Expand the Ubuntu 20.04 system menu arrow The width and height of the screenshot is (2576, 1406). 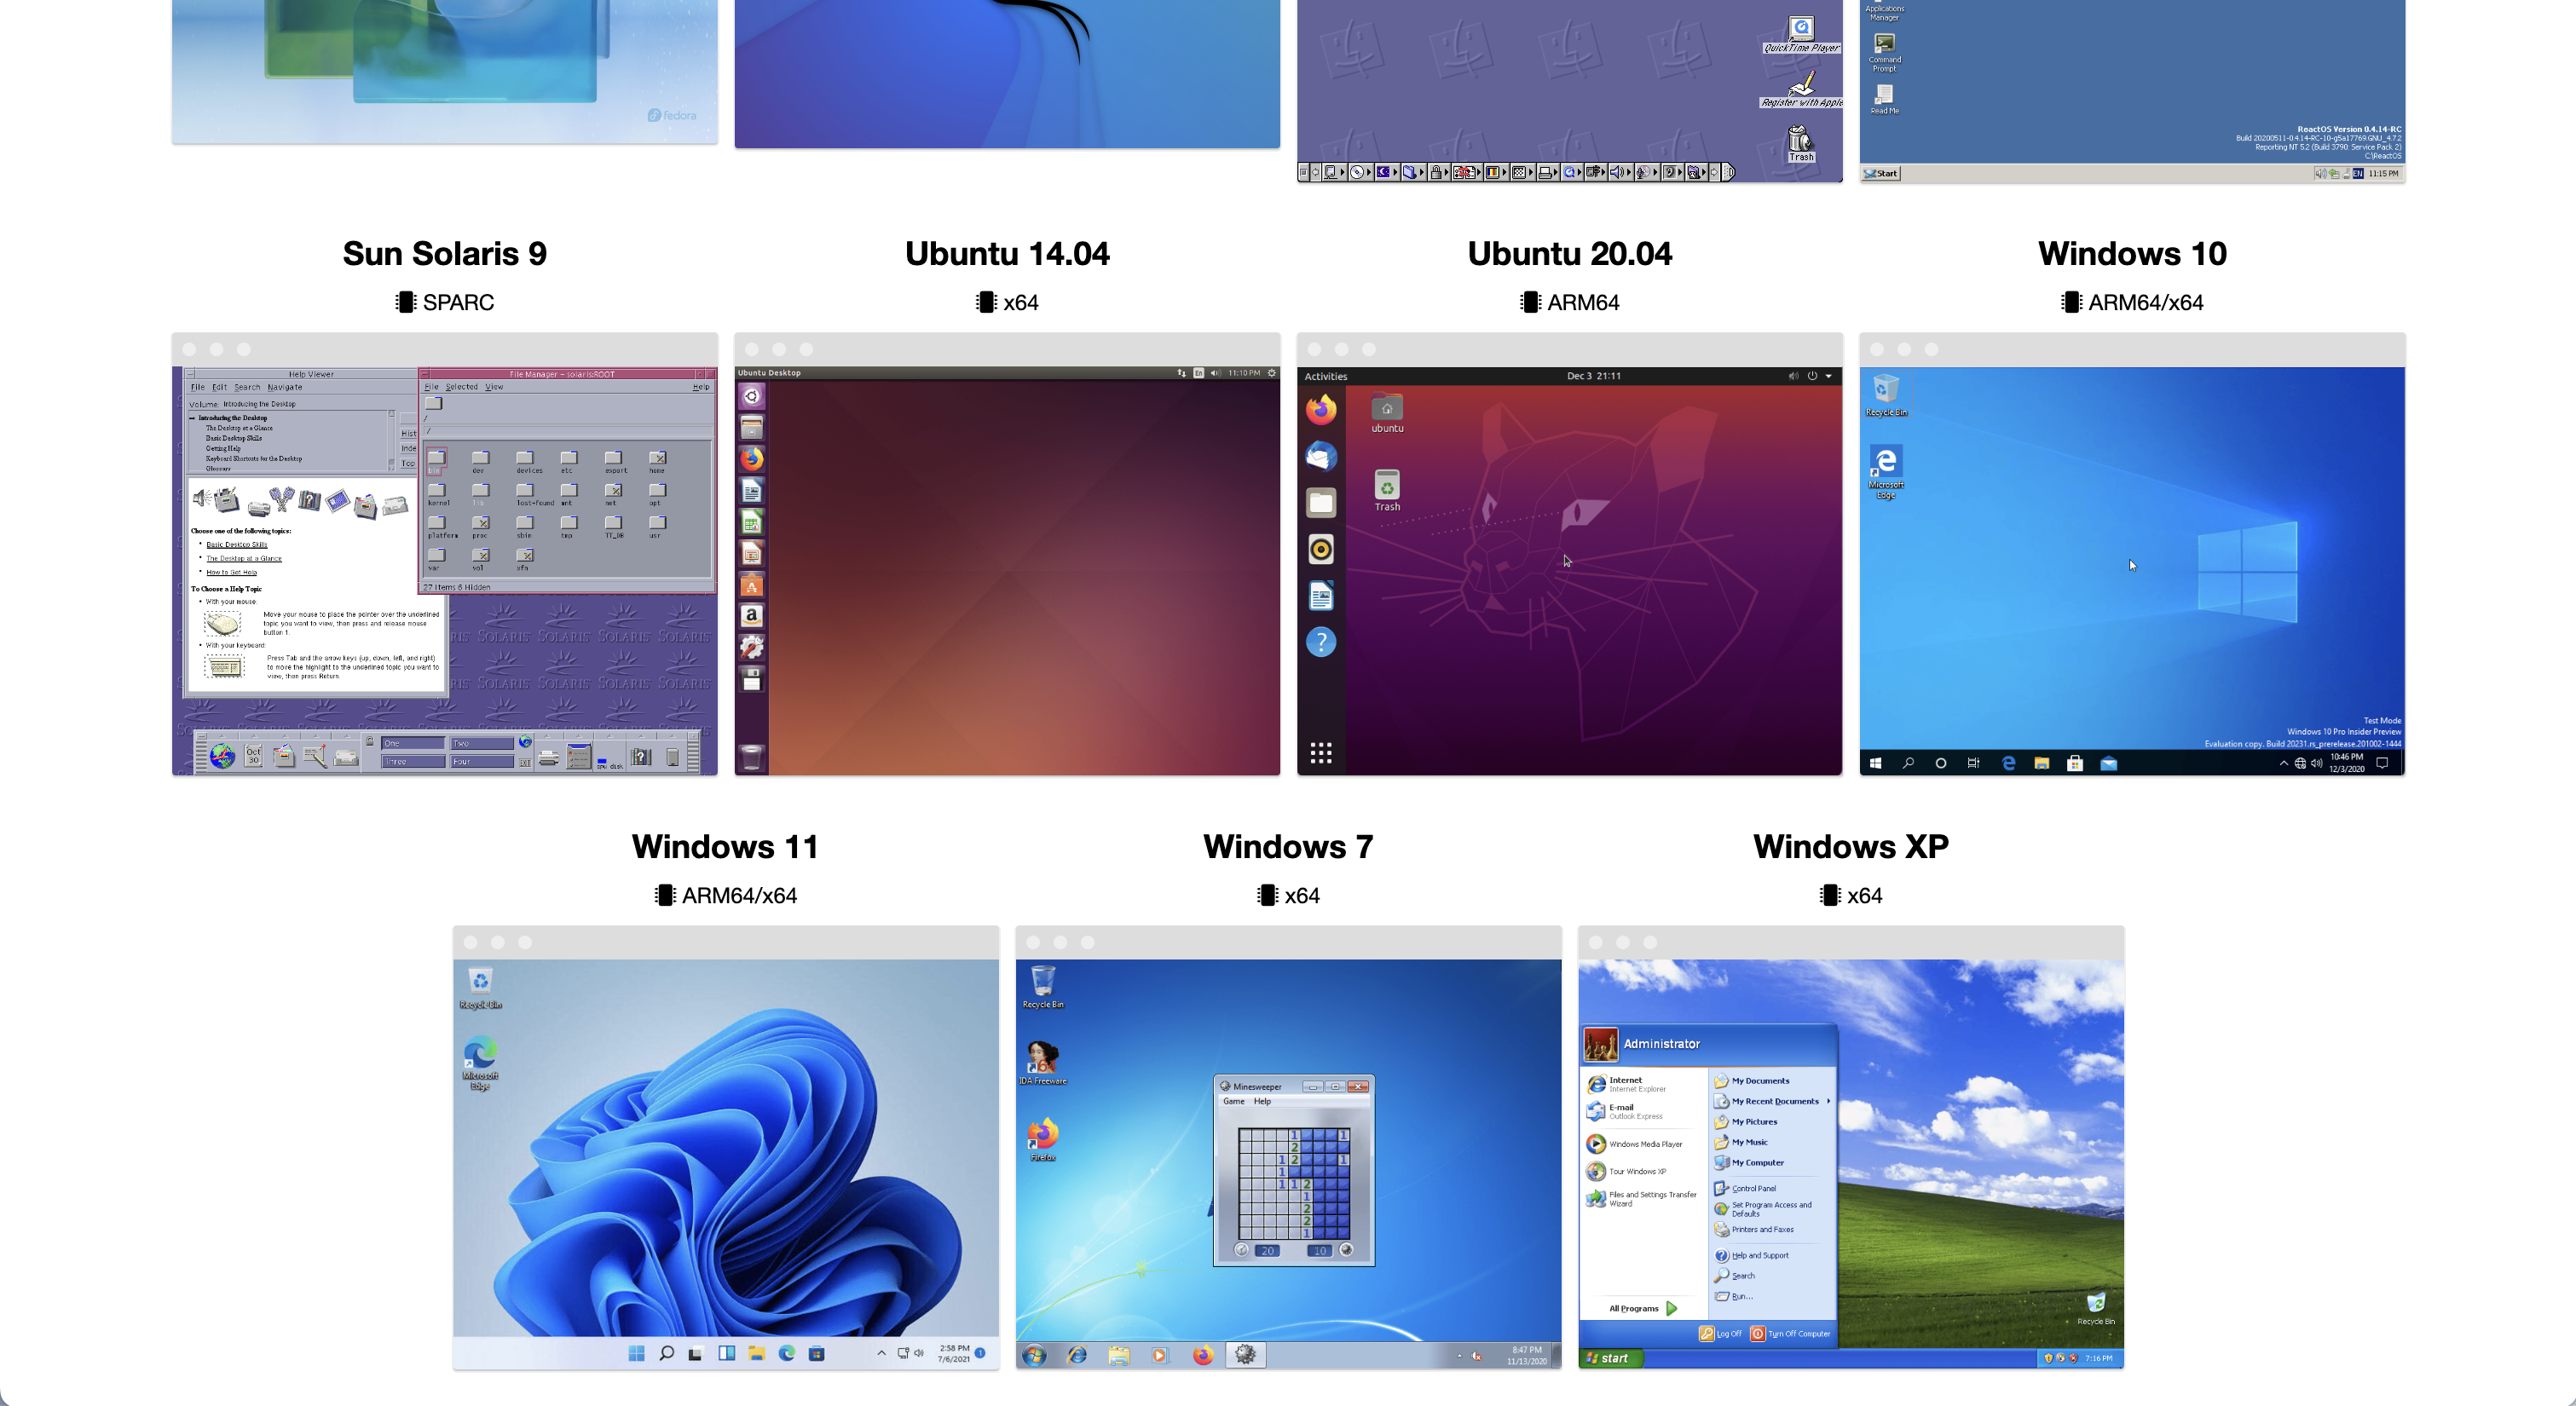(1829, 376)
